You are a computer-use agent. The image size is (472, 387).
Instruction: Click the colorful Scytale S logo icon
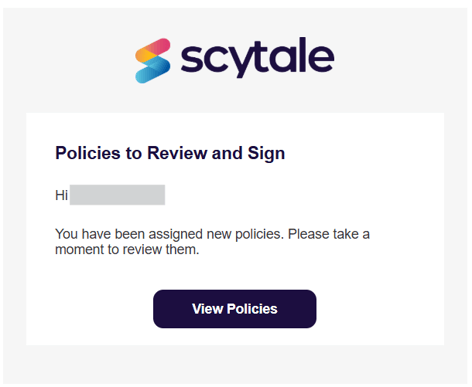pyautogui.click(x=153, y=61)
